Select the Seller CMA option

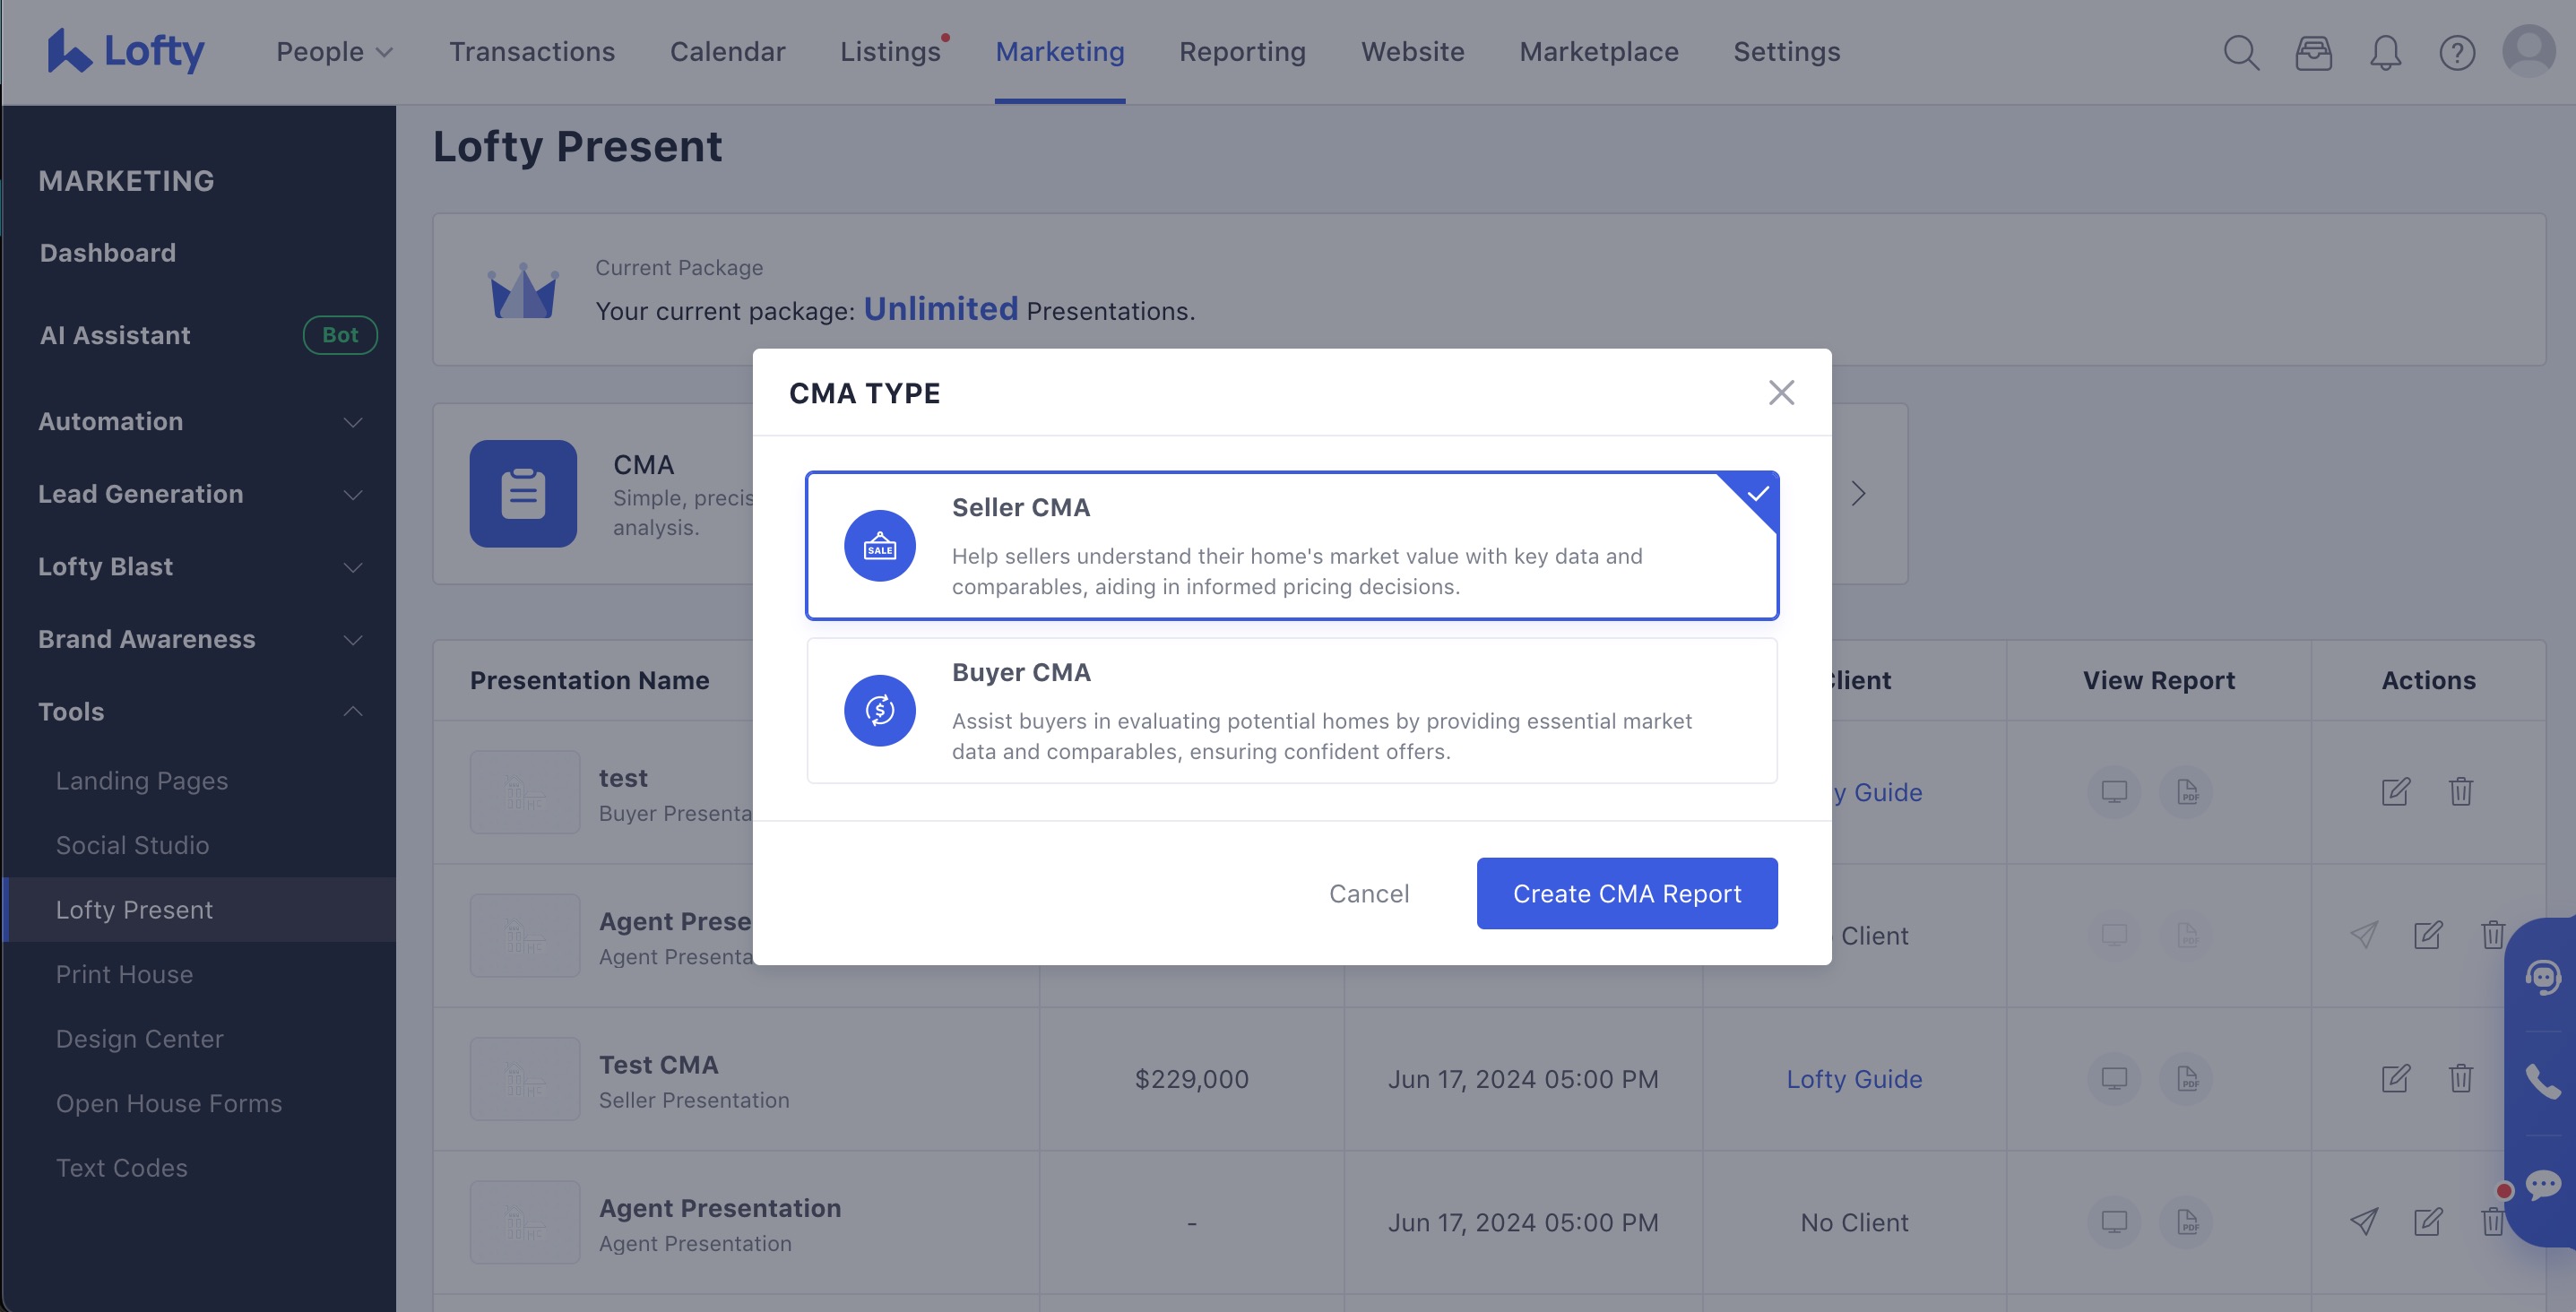pos(1292,546)
